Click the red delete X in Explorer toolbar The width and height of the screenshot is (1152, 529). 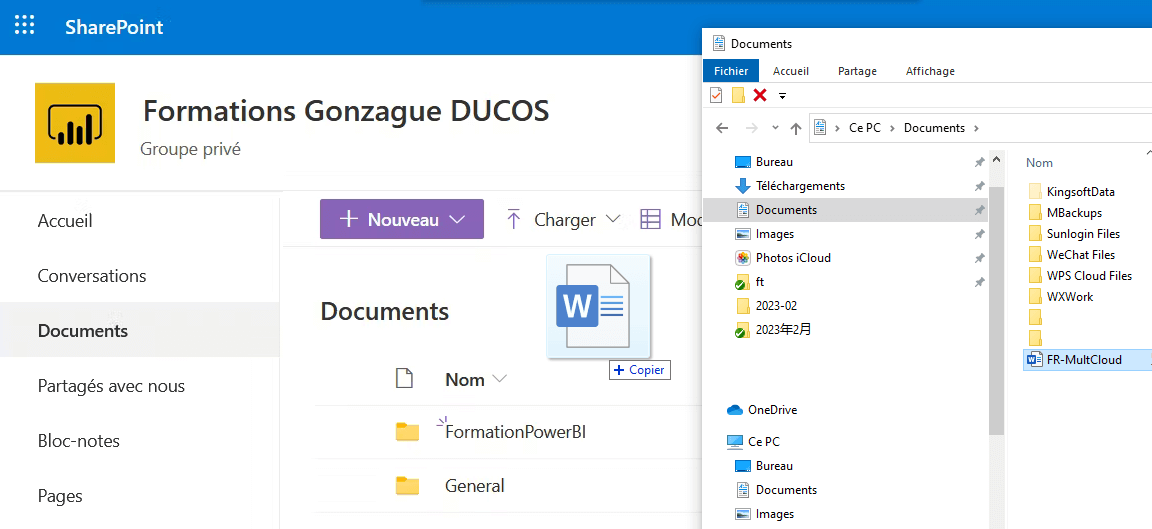click(760, 95)
